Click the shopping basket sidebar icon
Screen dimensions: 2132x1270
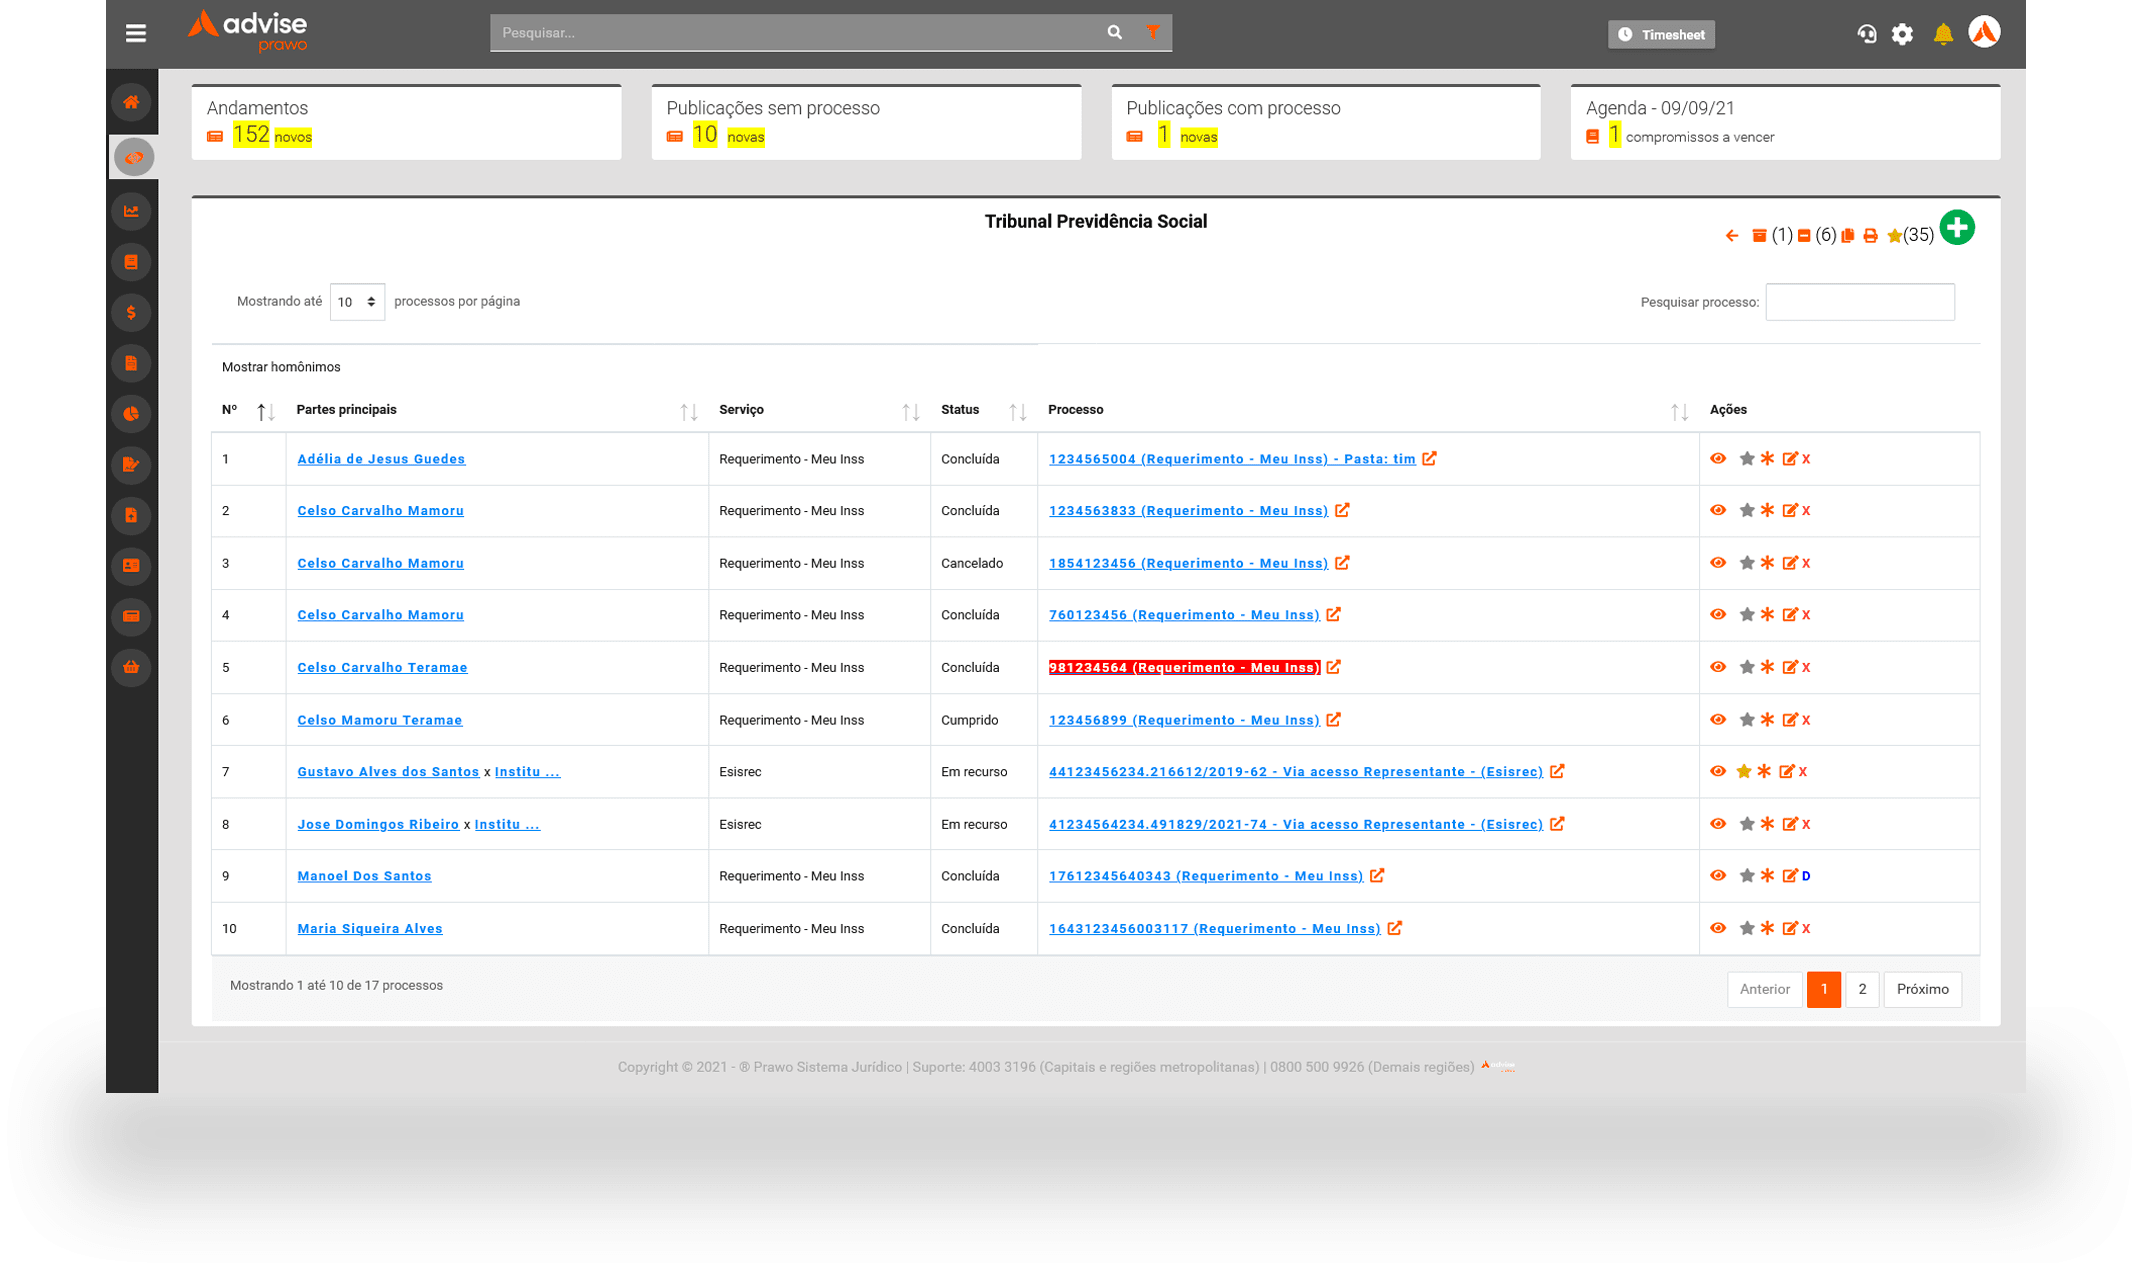click(131, 667)
